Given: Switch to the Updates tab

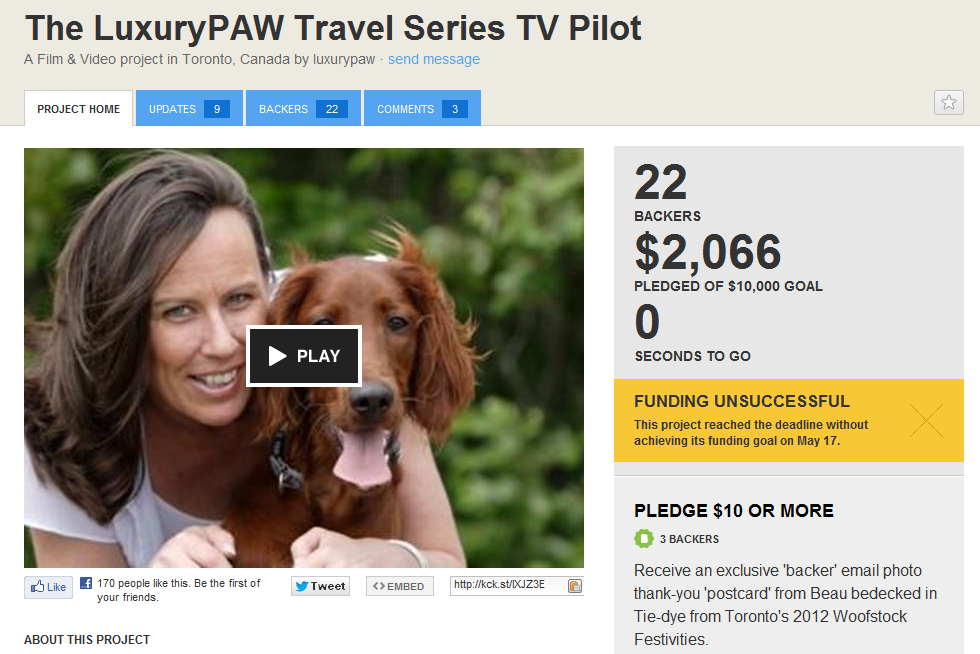Looking at the screenshot, I should tap(189, 108).
